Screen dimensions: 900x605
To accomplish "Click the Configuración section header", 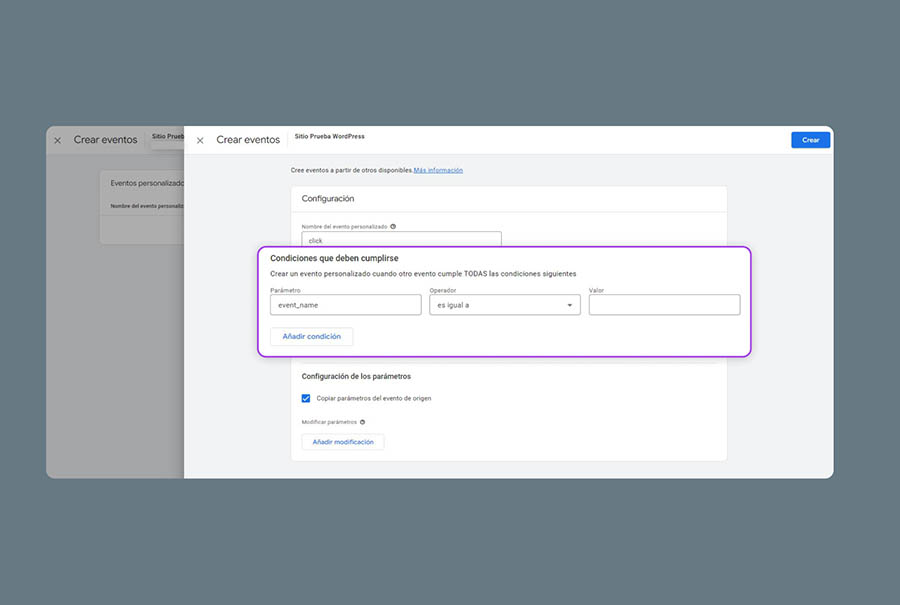I will (328, 199).
